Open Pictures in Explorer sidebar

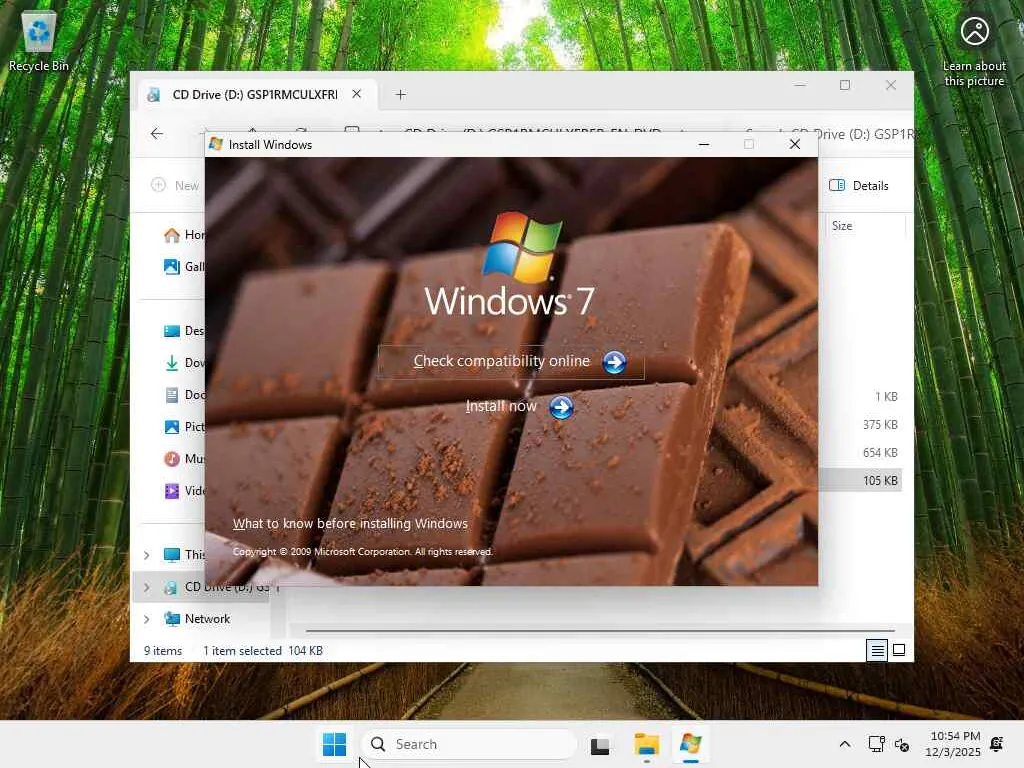click(x=185, y=427)
